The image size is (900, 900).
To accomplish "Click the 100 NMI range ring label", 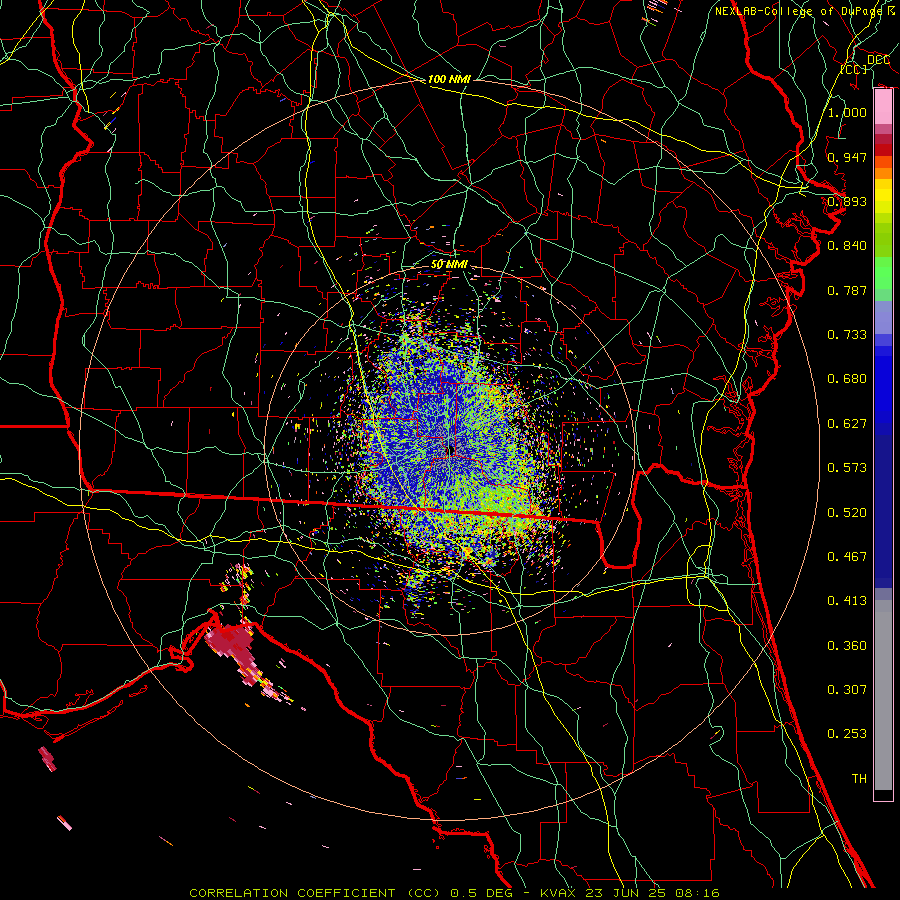I will pyautogui.click(x=449, y=79).
